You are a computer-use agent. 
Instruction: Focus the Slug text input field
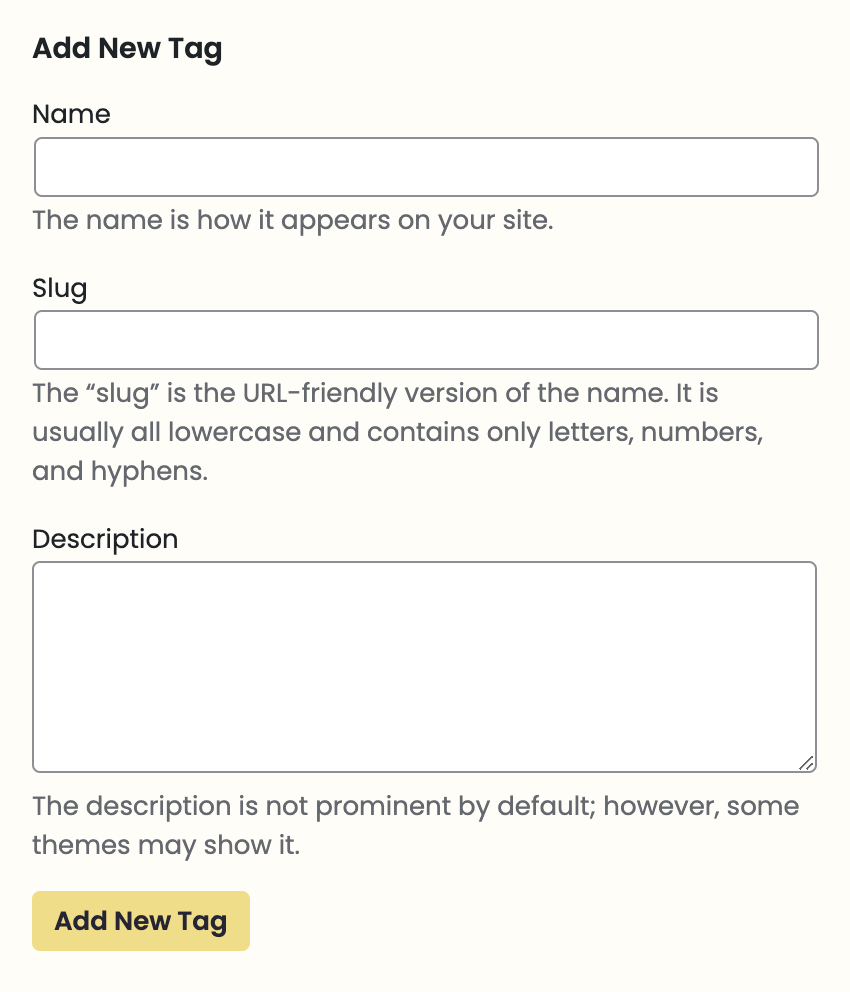click(426, 340)
